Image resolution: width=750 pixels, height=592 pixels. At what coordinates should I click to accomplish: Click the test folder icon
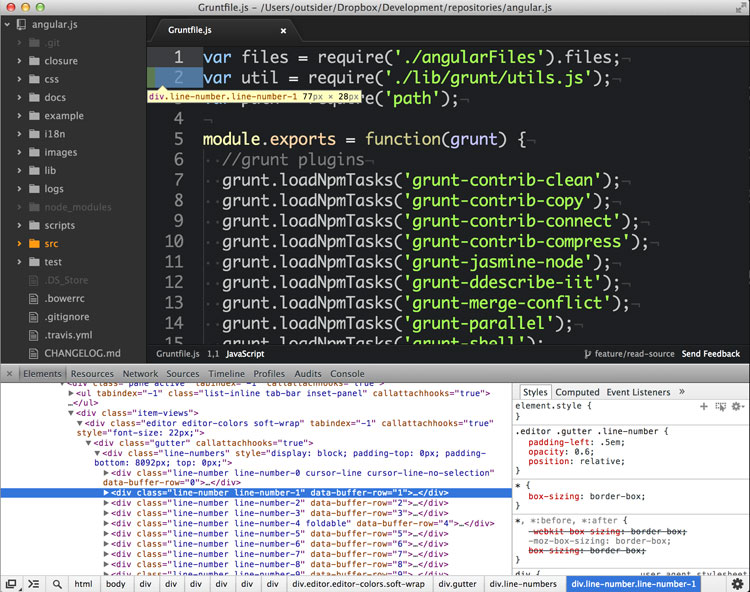click(34, 262)
